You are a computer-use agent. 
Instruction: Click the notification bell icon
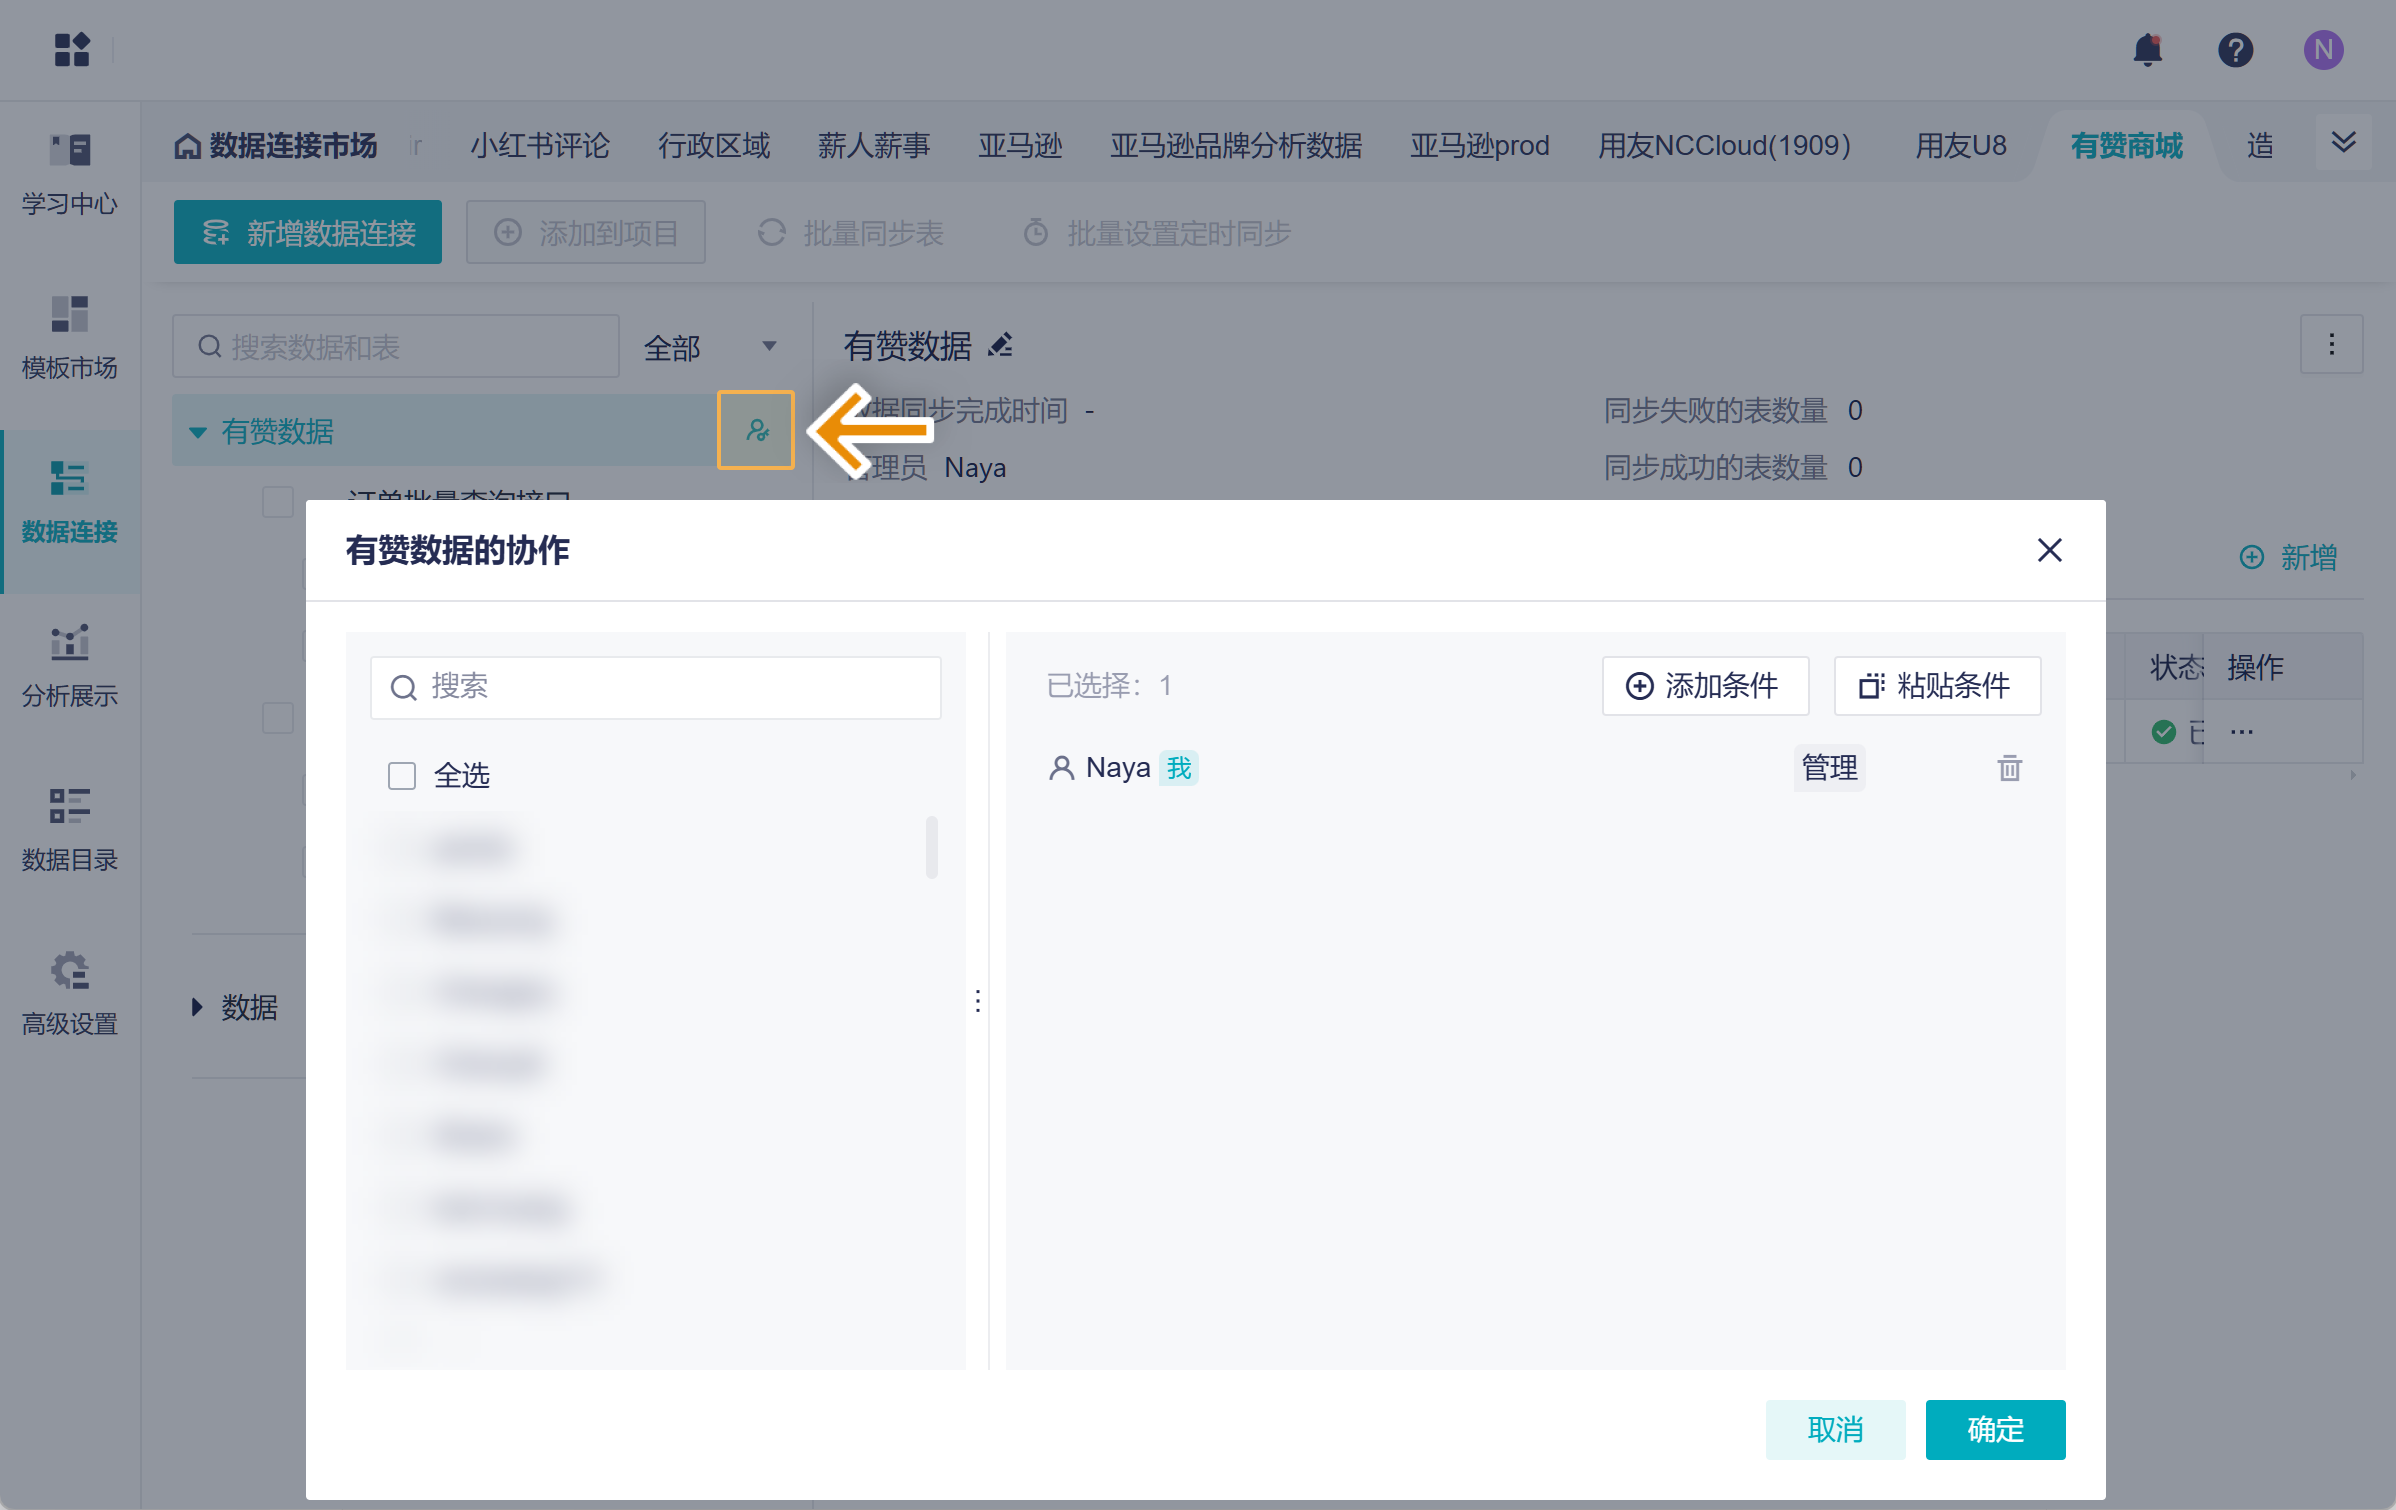coord(2147,50)
